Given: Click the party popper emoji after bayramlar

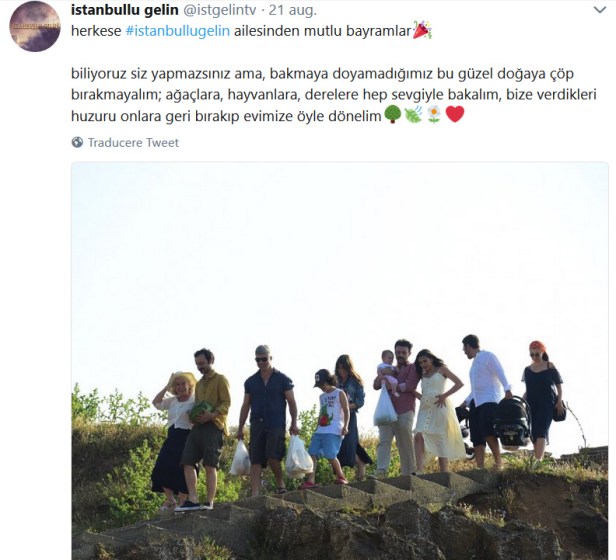Looking at the screenshot, I should pyautogui.click(x=422, y=30).
